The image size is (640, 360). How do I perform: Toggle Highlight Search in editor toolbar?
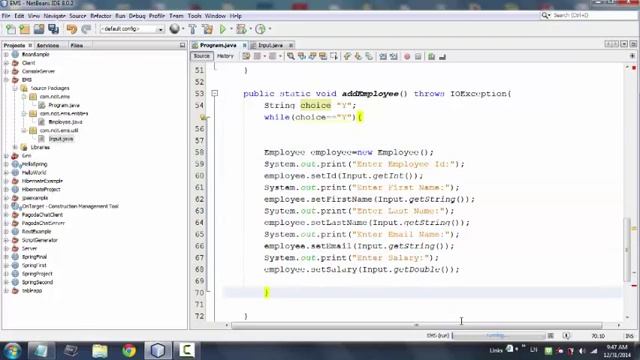click(x=323, y=56)
